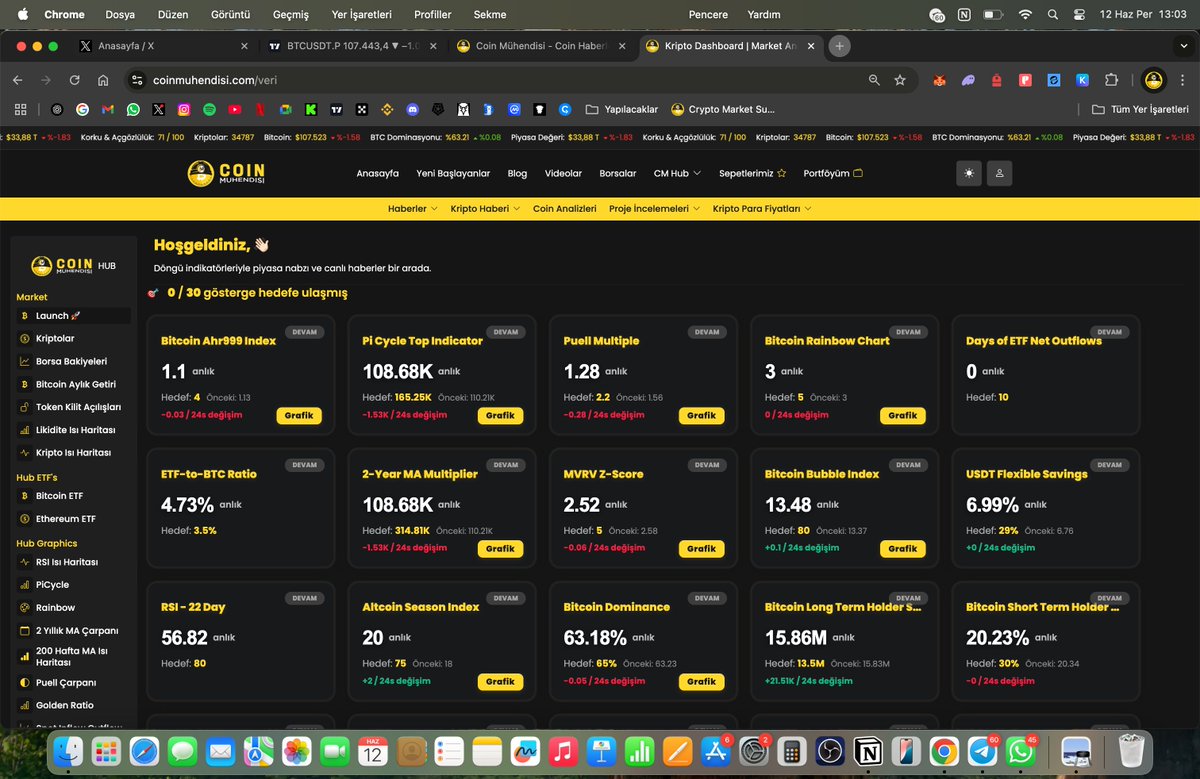The height and width of the screenshot is (779, 1200).
Task: Open Yeni Başlayanlar navigation link
Action: (453, 173)
